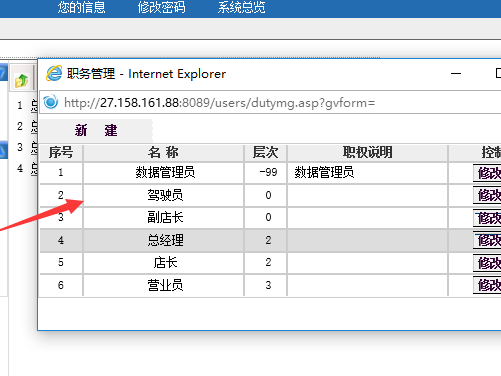The height and width of the screenshot is (376, 501).
Task: Click 修改 button for 营业员 row
Action: tap(487, 285)
